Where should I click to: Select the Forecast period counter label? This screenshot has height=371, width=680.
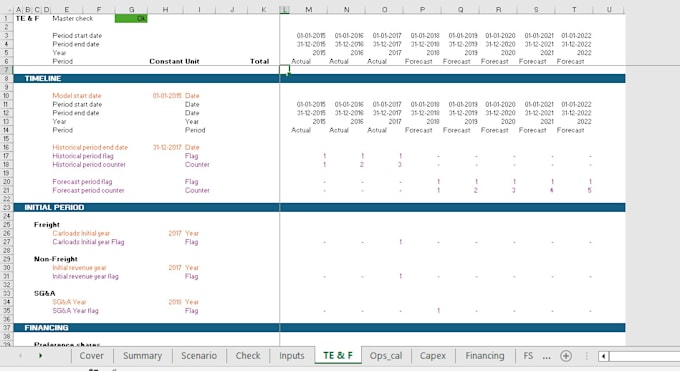pyautogui.click(x=88, y=190)
